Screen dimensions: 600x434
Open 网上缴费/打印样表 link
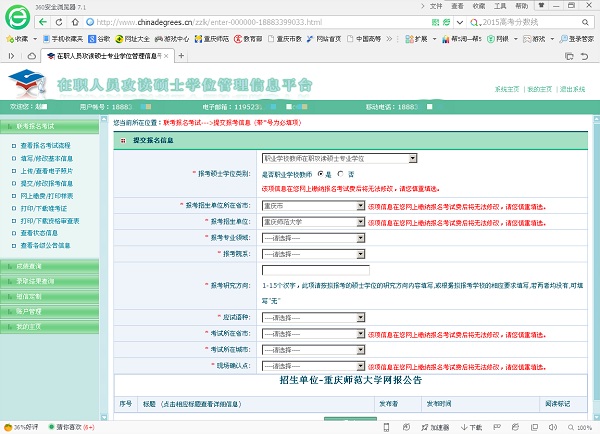click(x=47, y=196)
